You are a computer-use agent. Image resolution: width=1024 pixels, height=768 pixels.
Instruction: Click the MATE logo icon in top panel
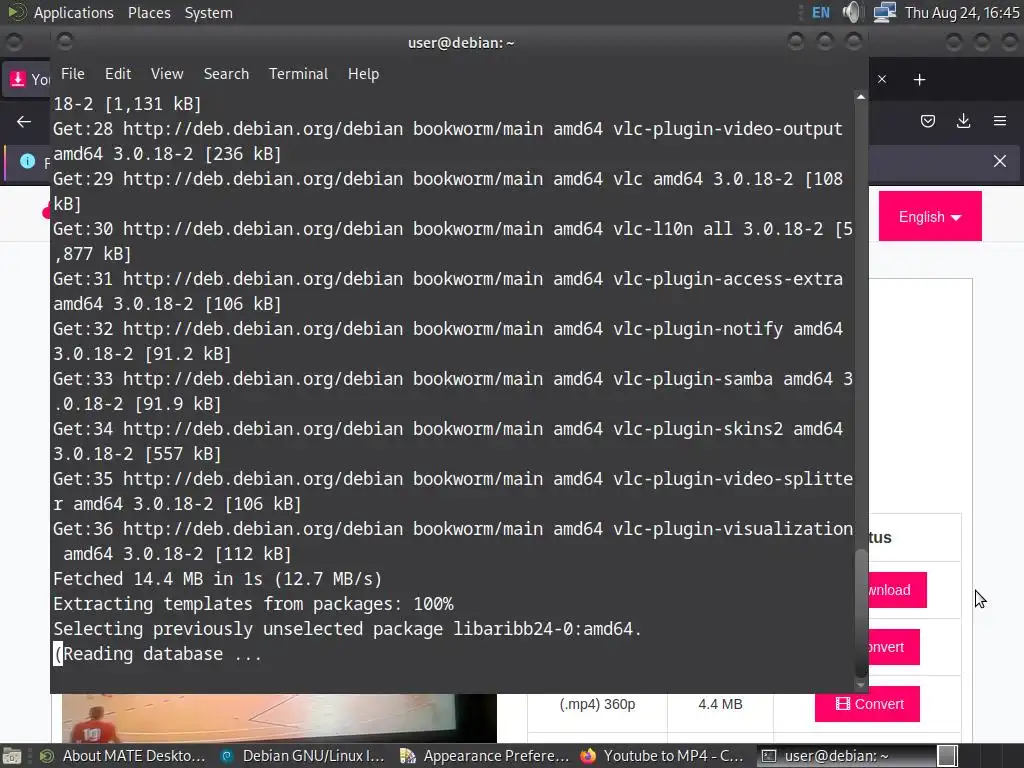[x=16, y=12]
